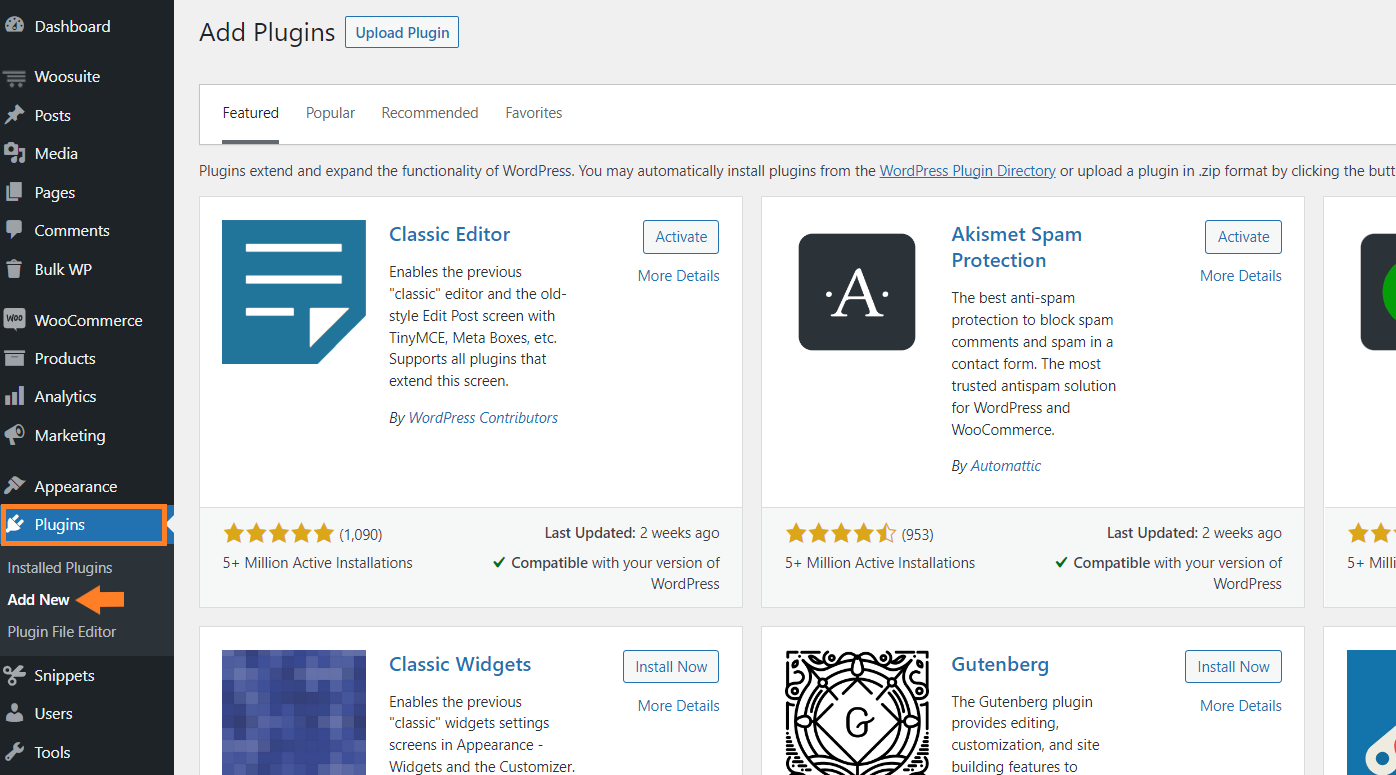This screenshot has width=1396, height=775.
Task: Click the Appearance paintbrush icon
Action: (x=14, y=486)
